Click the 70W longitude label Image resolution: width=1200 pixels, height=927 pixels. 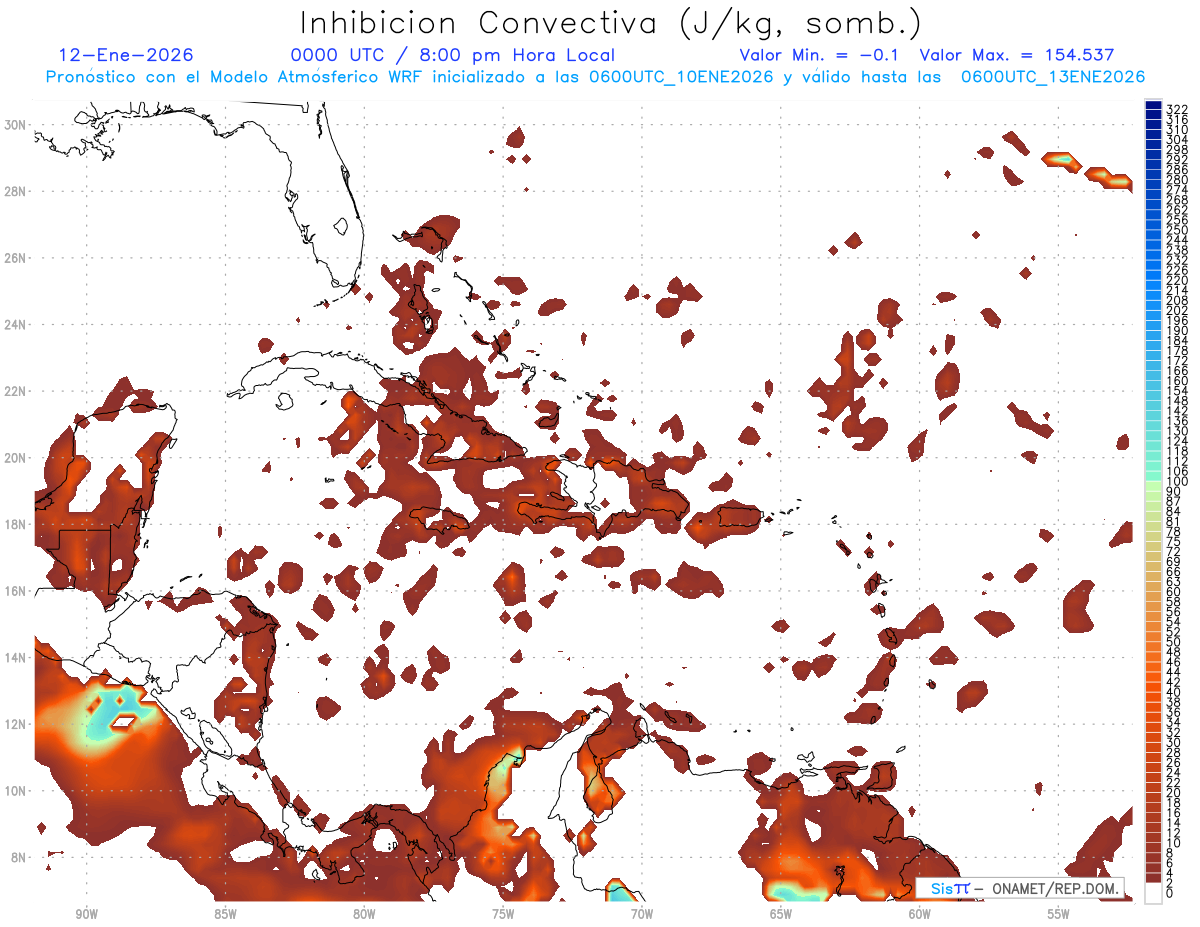[642, 914]
